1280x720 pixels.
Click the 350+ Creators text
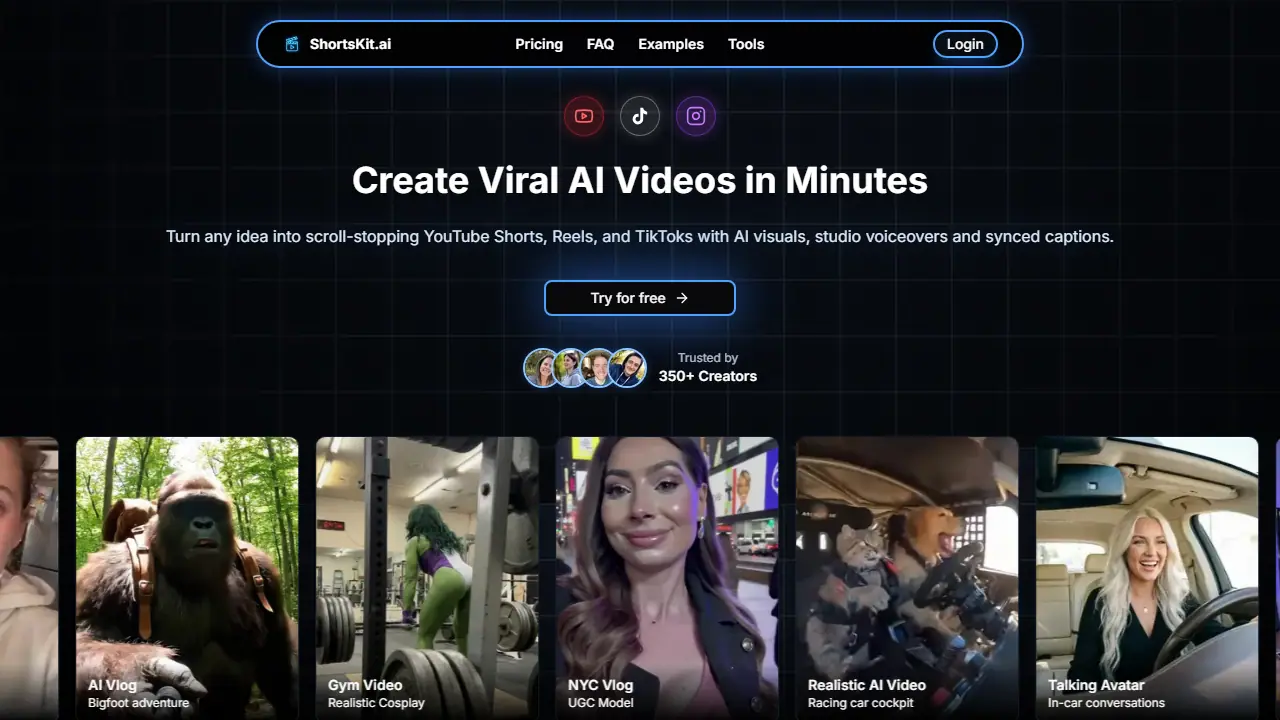click(x=708, y=377)
